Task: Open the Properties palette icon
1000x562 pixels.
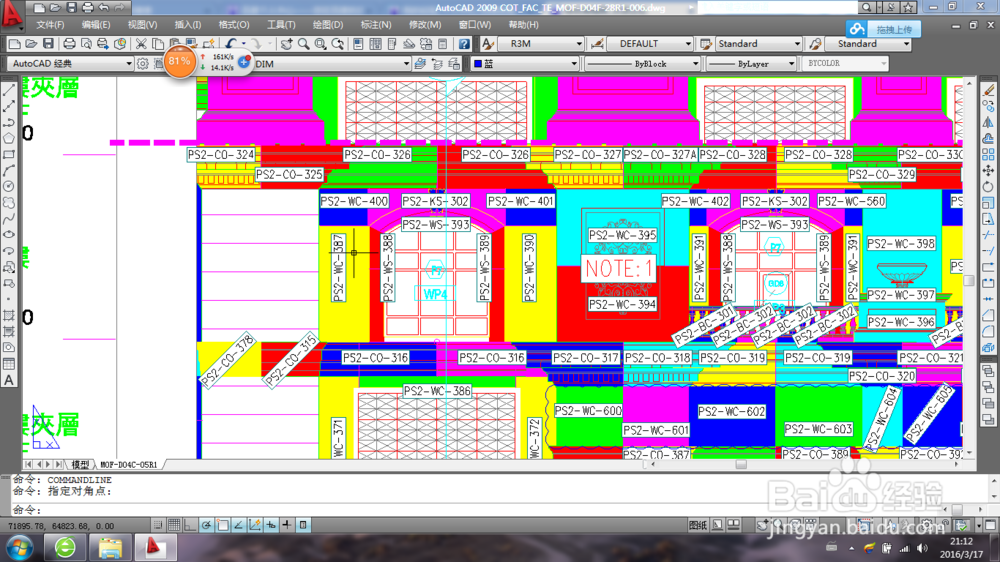Action: (x=358, y=44)
